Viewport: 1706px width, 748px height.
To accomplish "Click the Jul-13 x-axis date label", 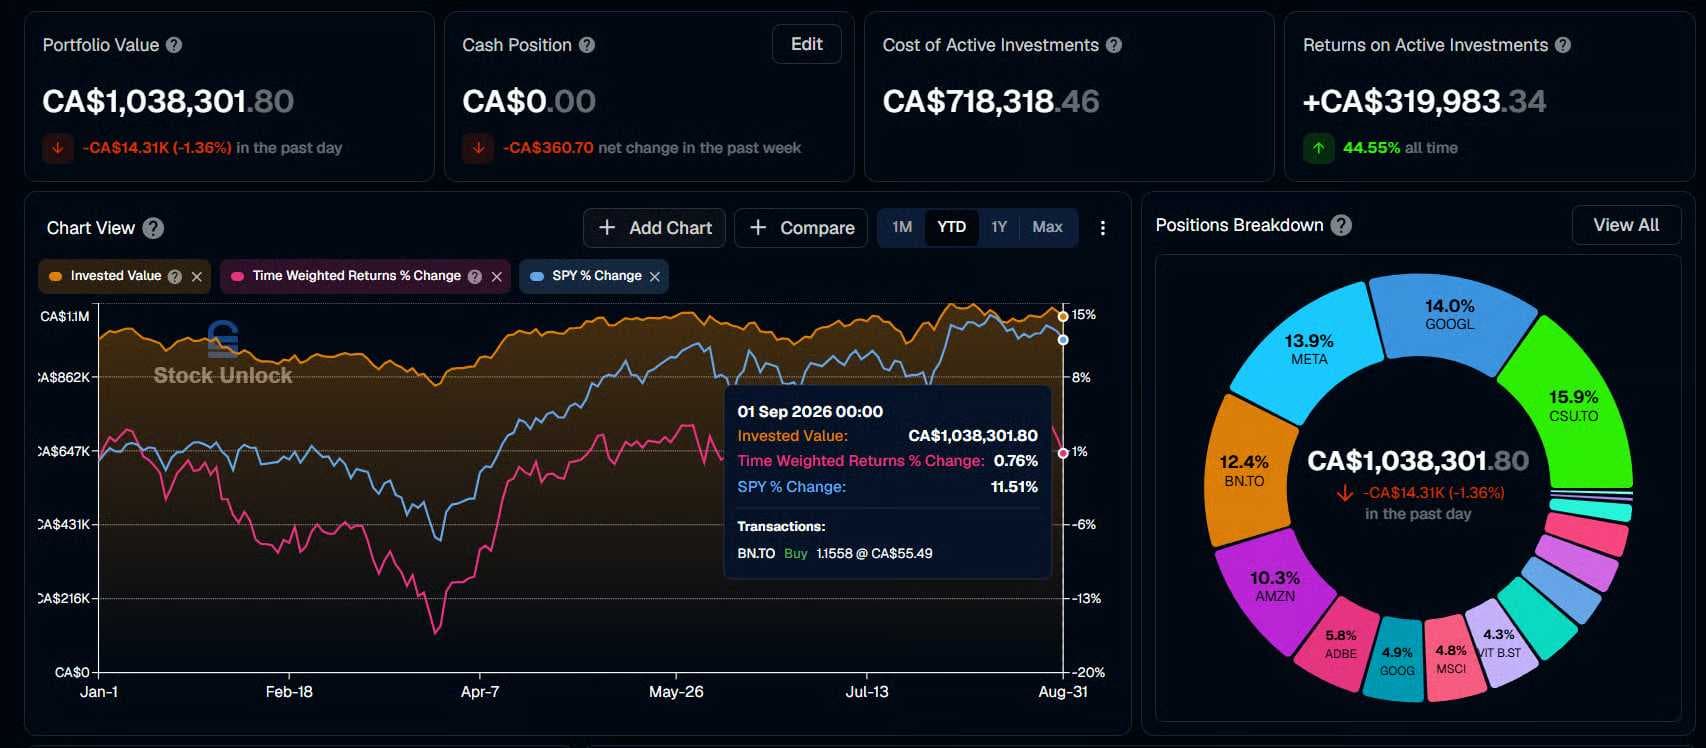I will pos(867,692).
